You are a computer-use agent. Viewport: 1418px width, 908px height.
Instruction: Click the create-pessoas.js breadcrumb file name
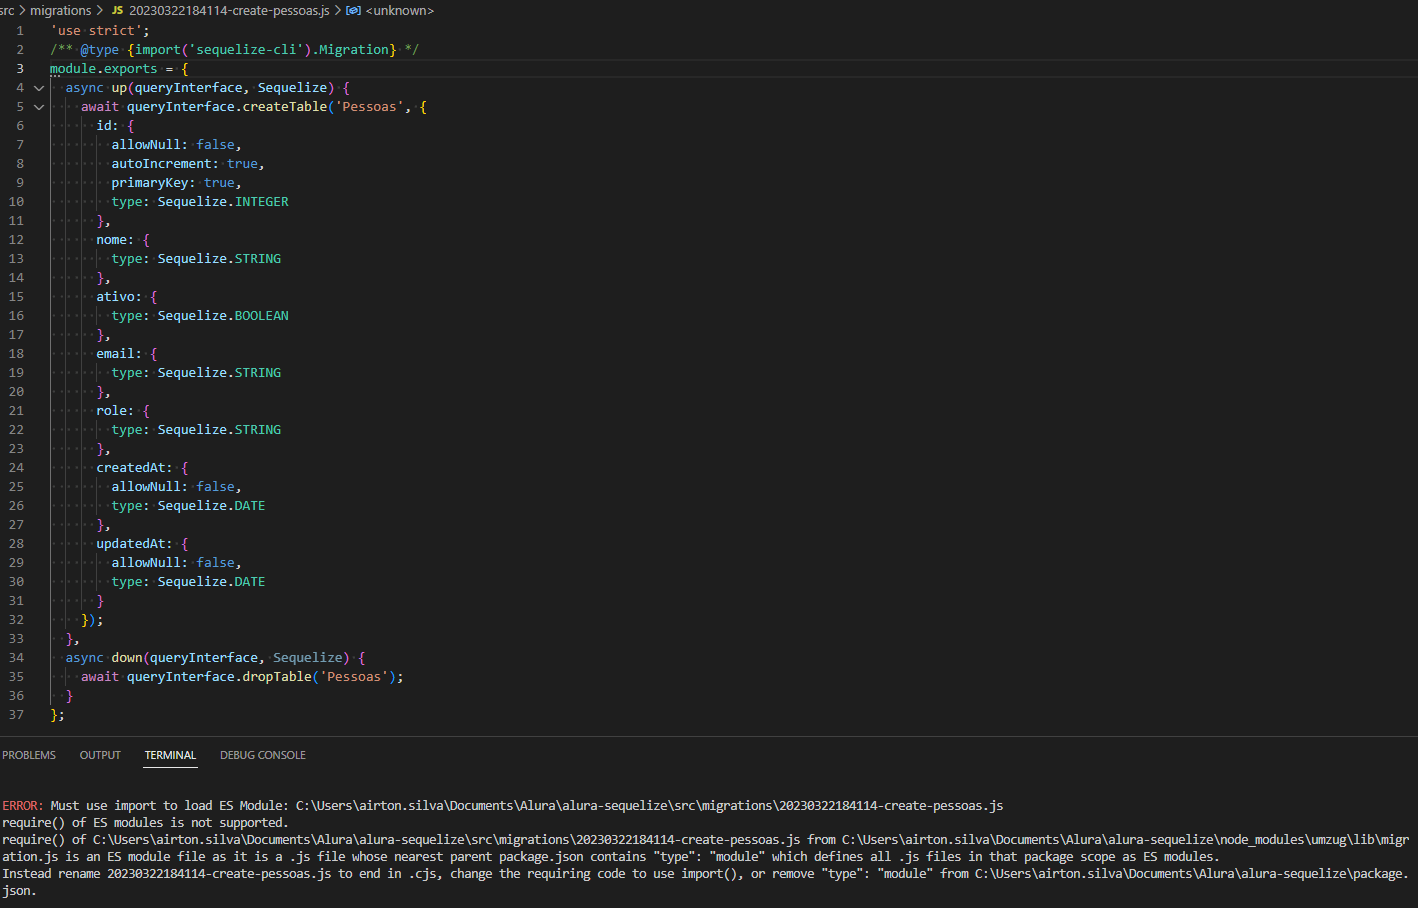[x=229, y=10]
